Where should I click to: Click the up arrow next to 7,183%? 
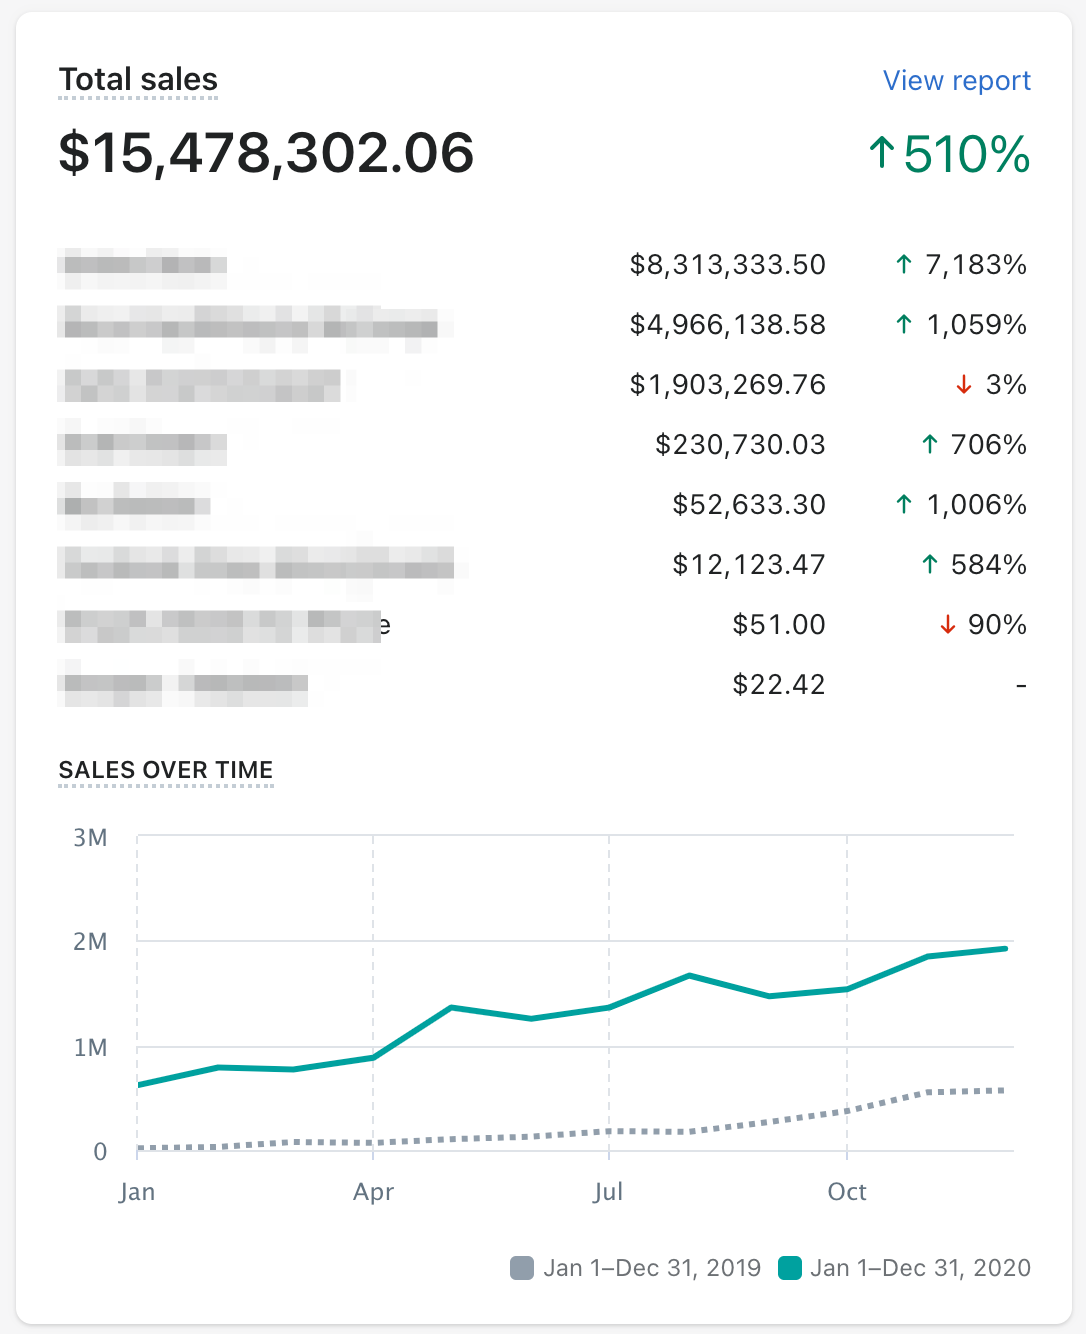904,265
